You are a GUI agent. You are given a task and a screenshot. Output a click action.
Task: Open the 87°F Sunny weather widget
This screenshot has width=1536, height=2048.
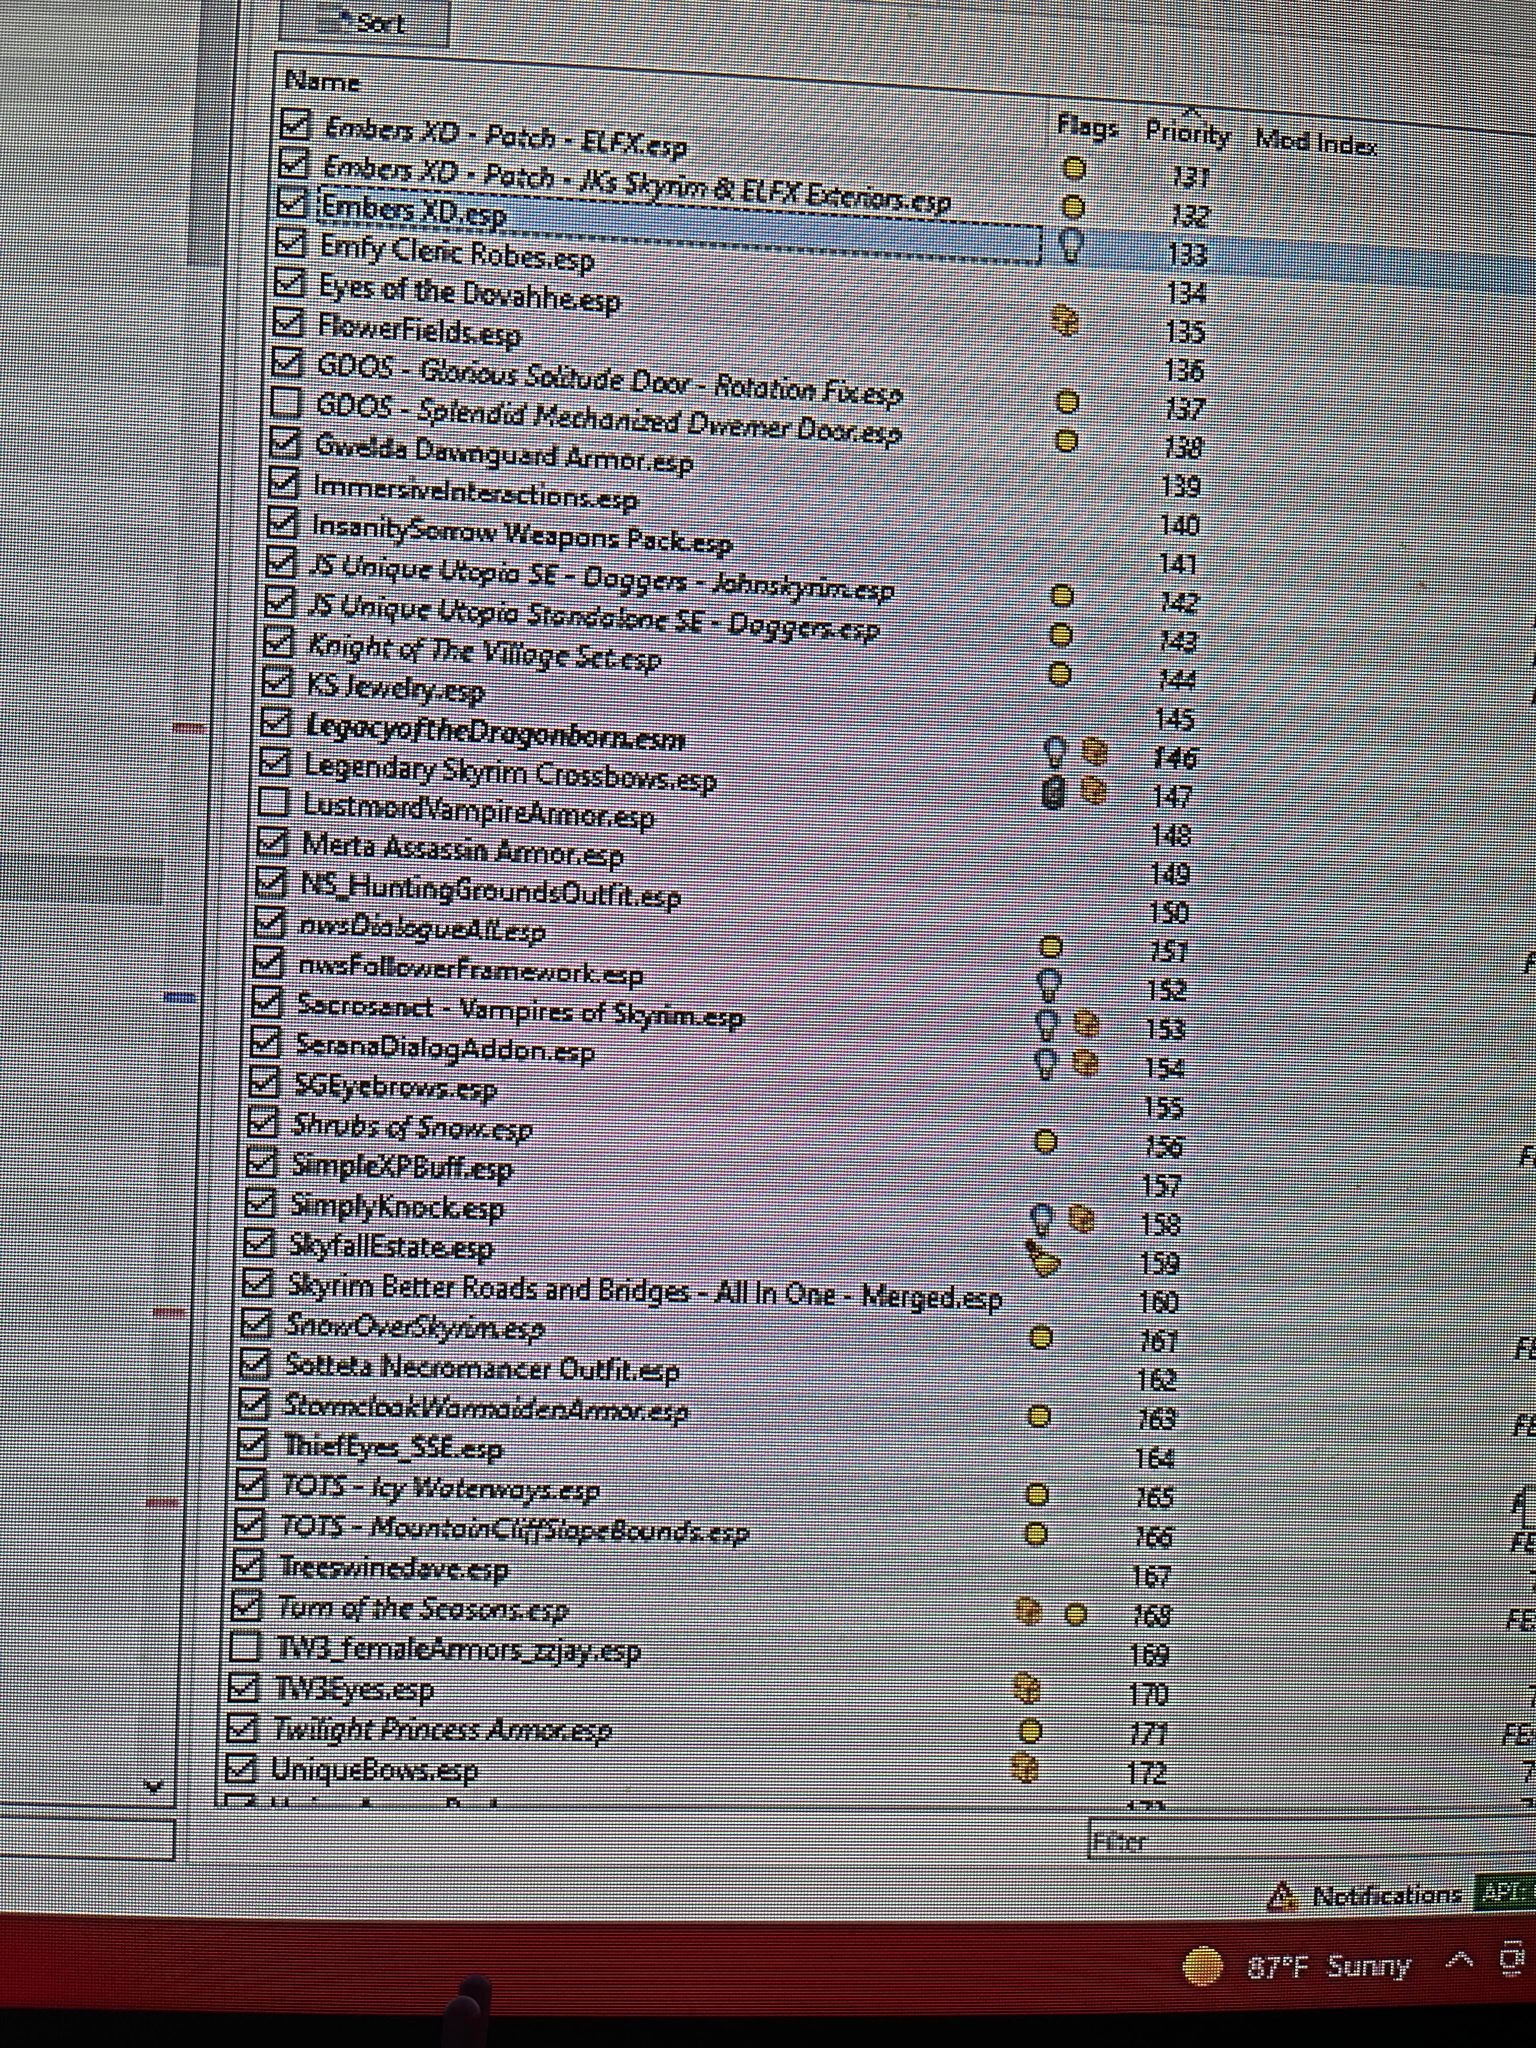1297,1966
